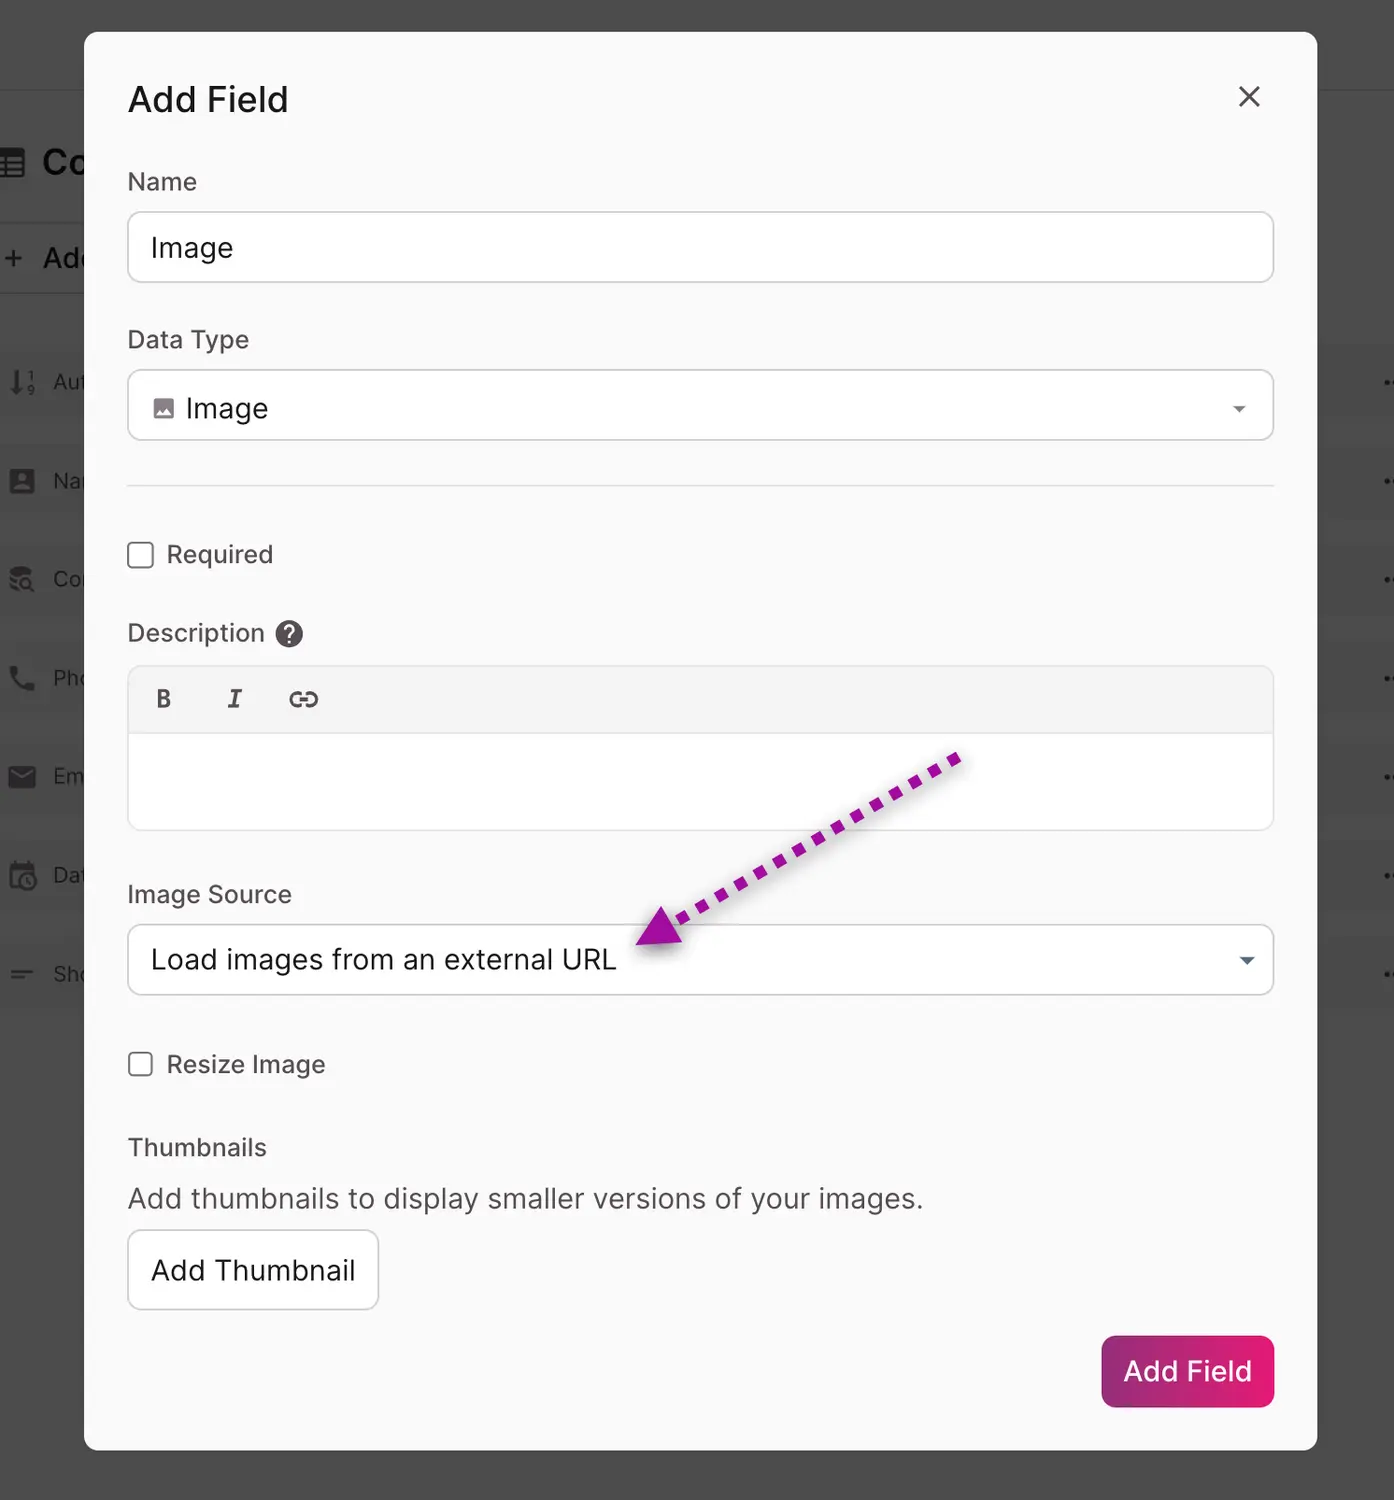Image resolution: width=1394 pixels, height=1500 pixels.
Task: Enable the Required checkbox
Action: pyautogui.click(x=141, y=555)
